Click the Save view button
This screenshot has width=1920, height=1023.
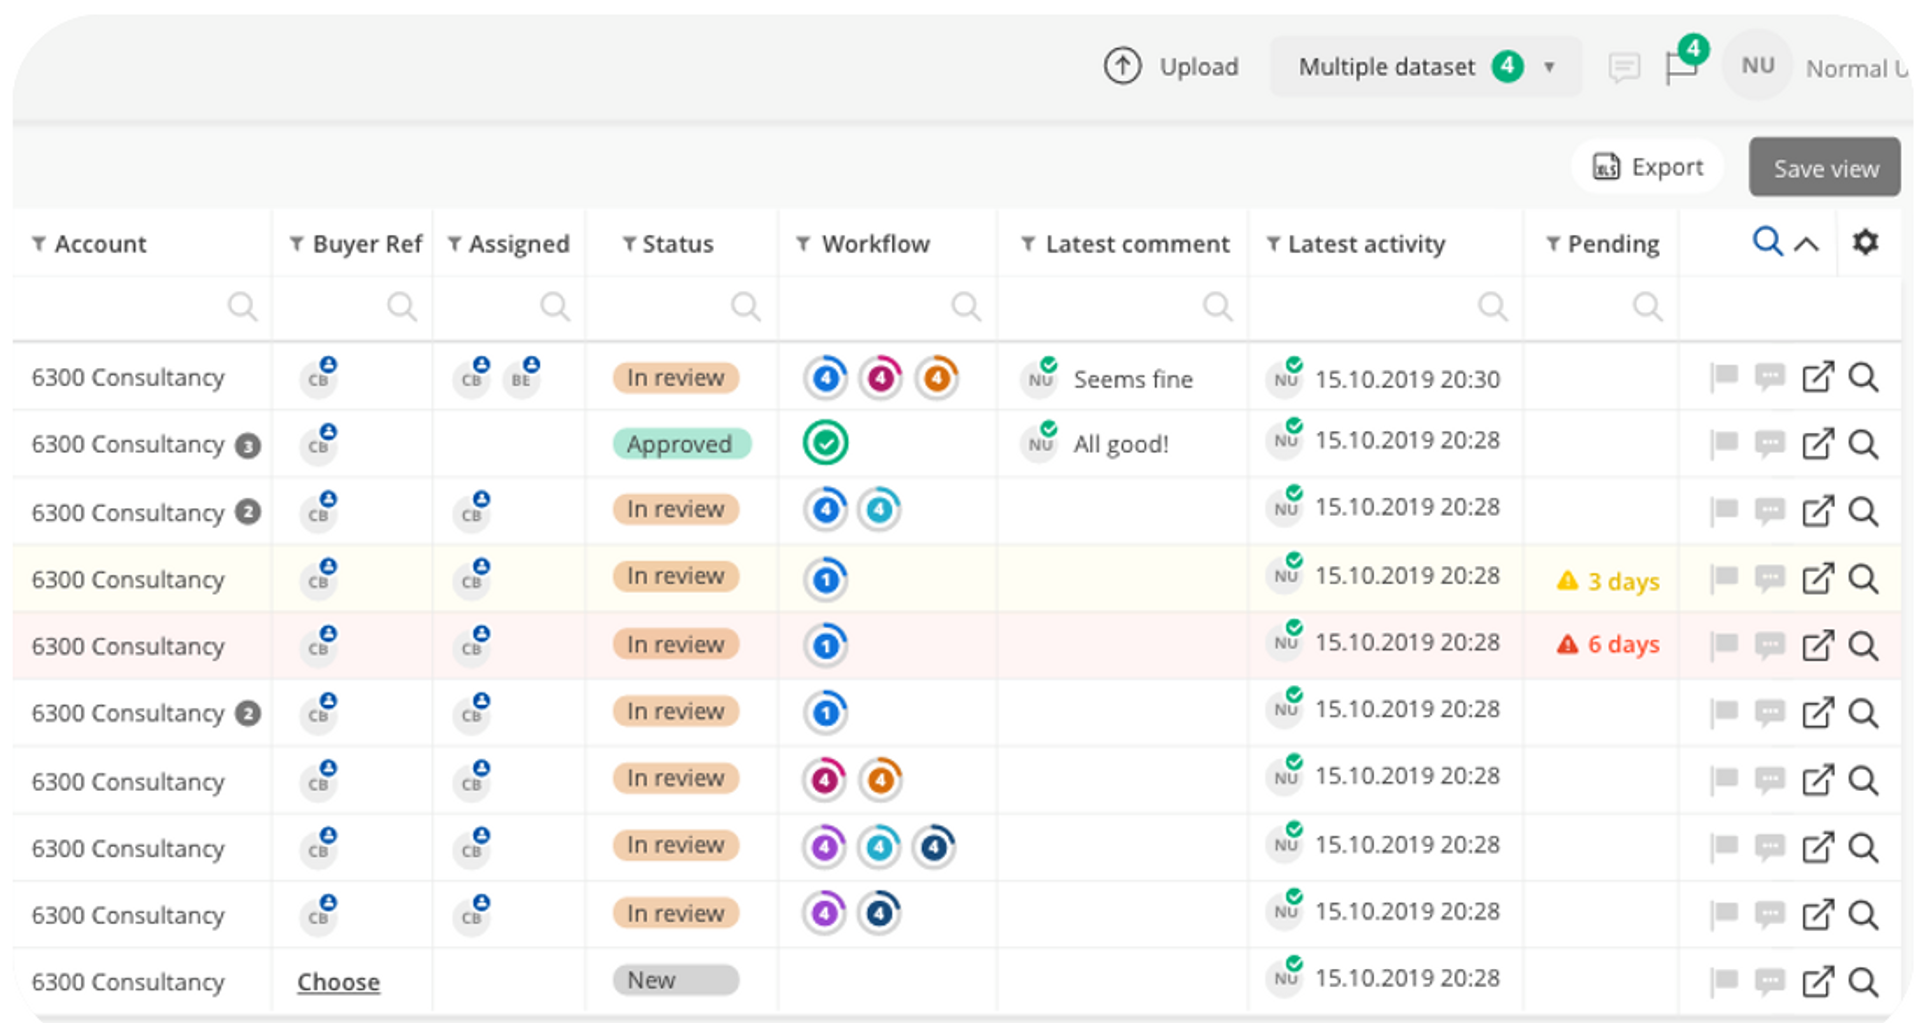(x=1825, y=168)
